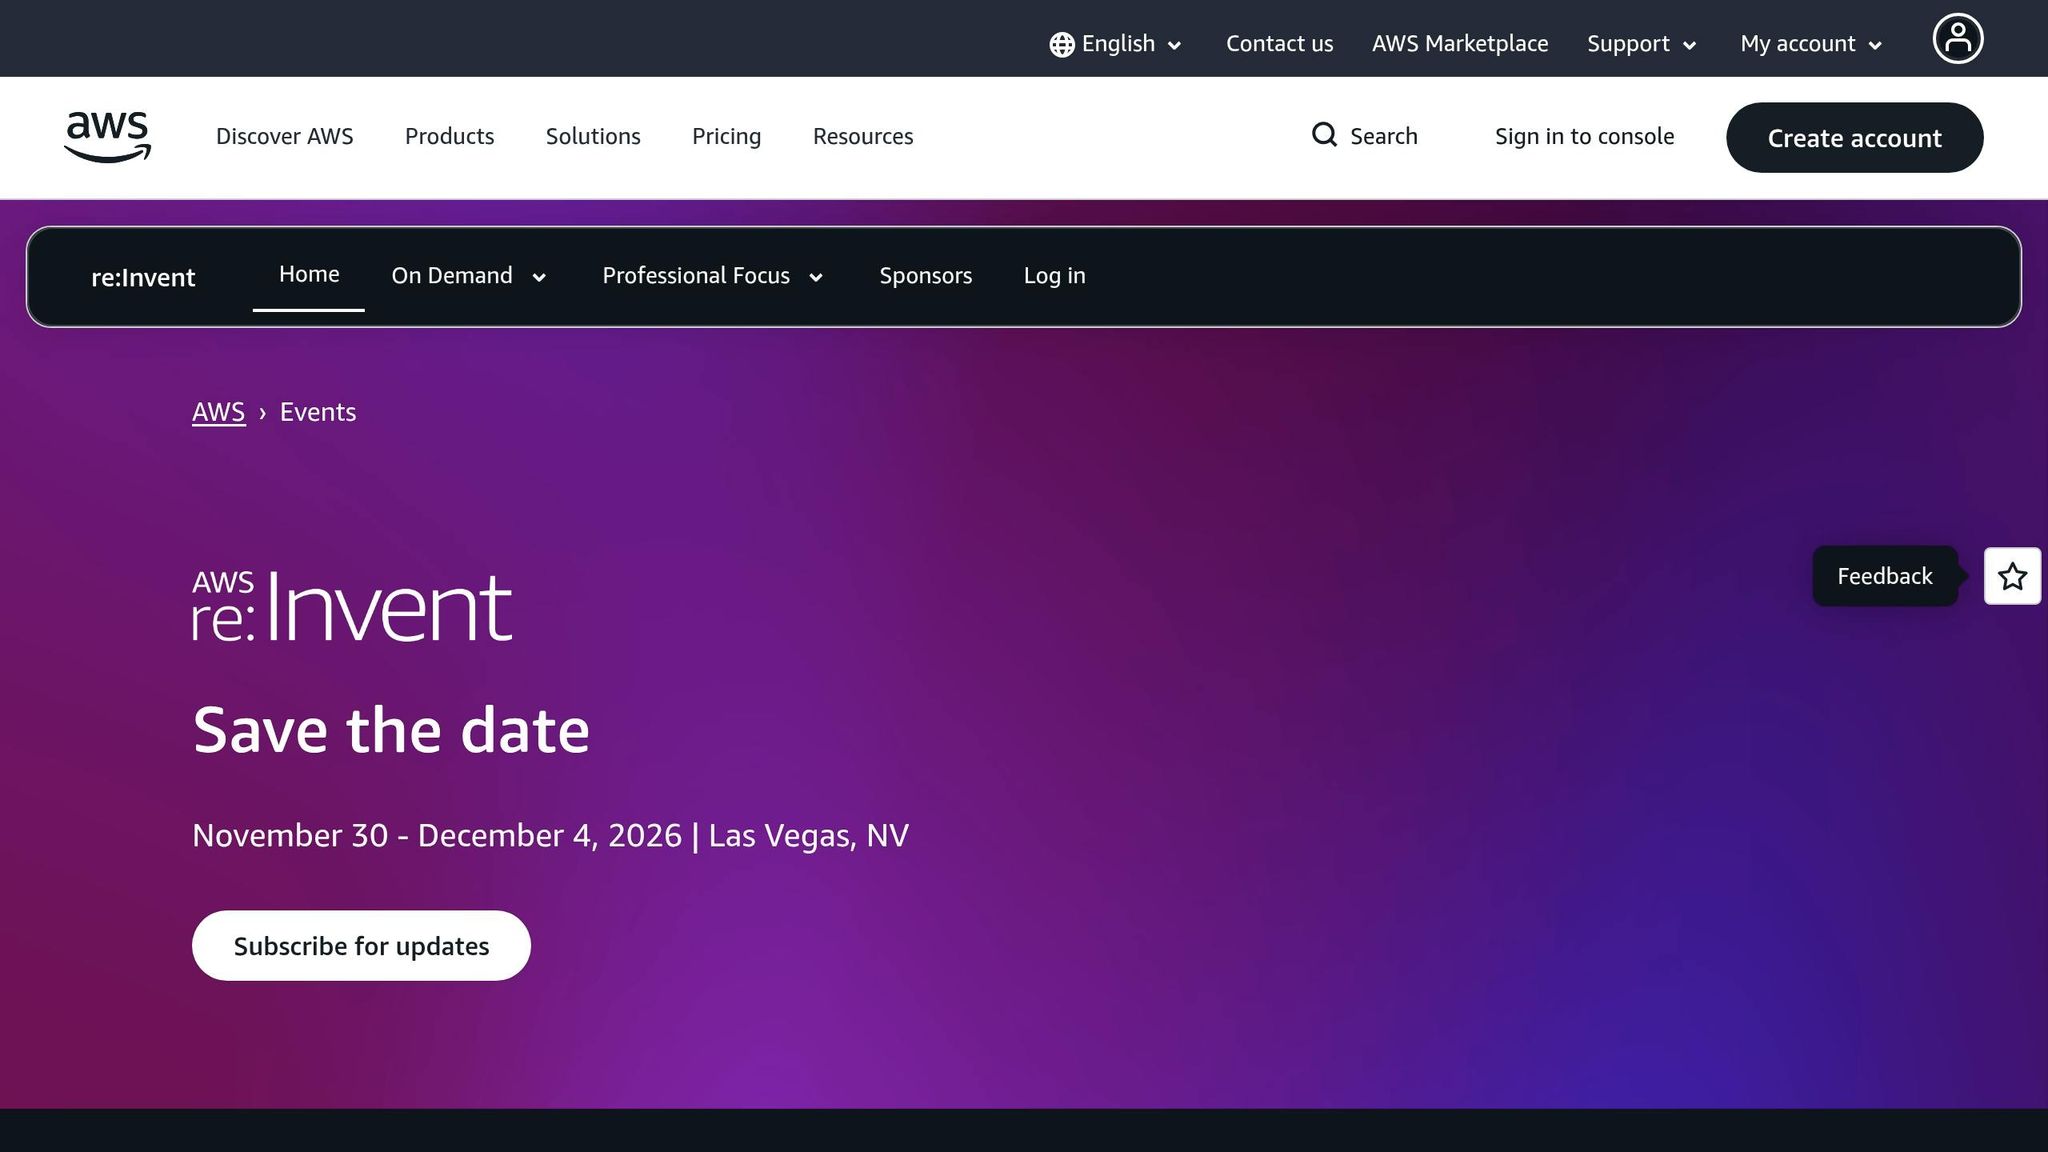
Task: Click Subscribe for updates
Action: pyautogui.click(x=361, y=945)
